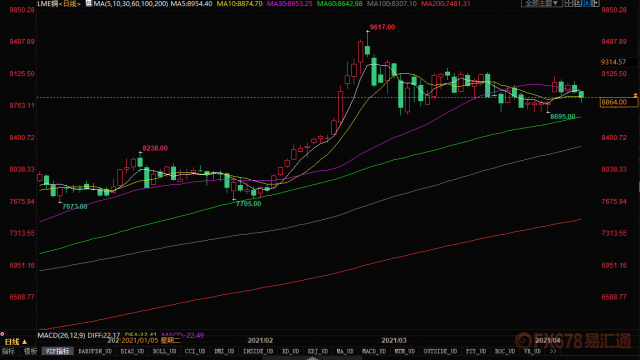Click the MA indicator settings icon
Screen dimensions: 640x361
89,3
